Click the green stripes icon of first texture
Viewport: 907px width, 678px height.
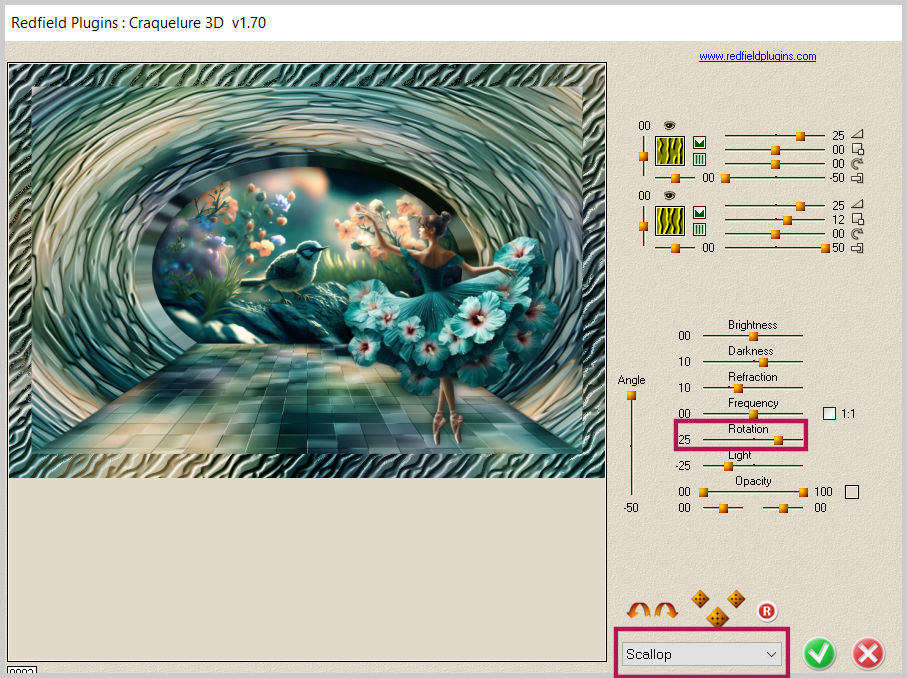(699, 159)
